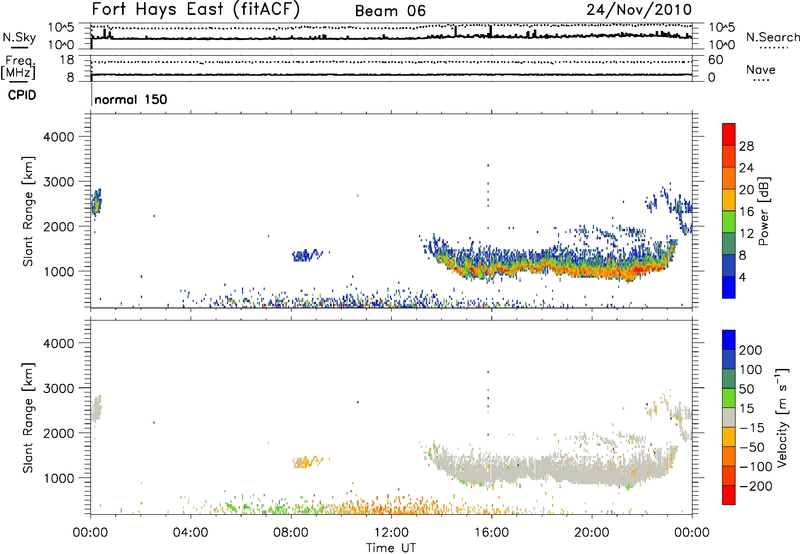Image resolution: width=800 pixels, height=554 pixels.
Task: Click the '60' Nave axis label
Action: (716, 60)
